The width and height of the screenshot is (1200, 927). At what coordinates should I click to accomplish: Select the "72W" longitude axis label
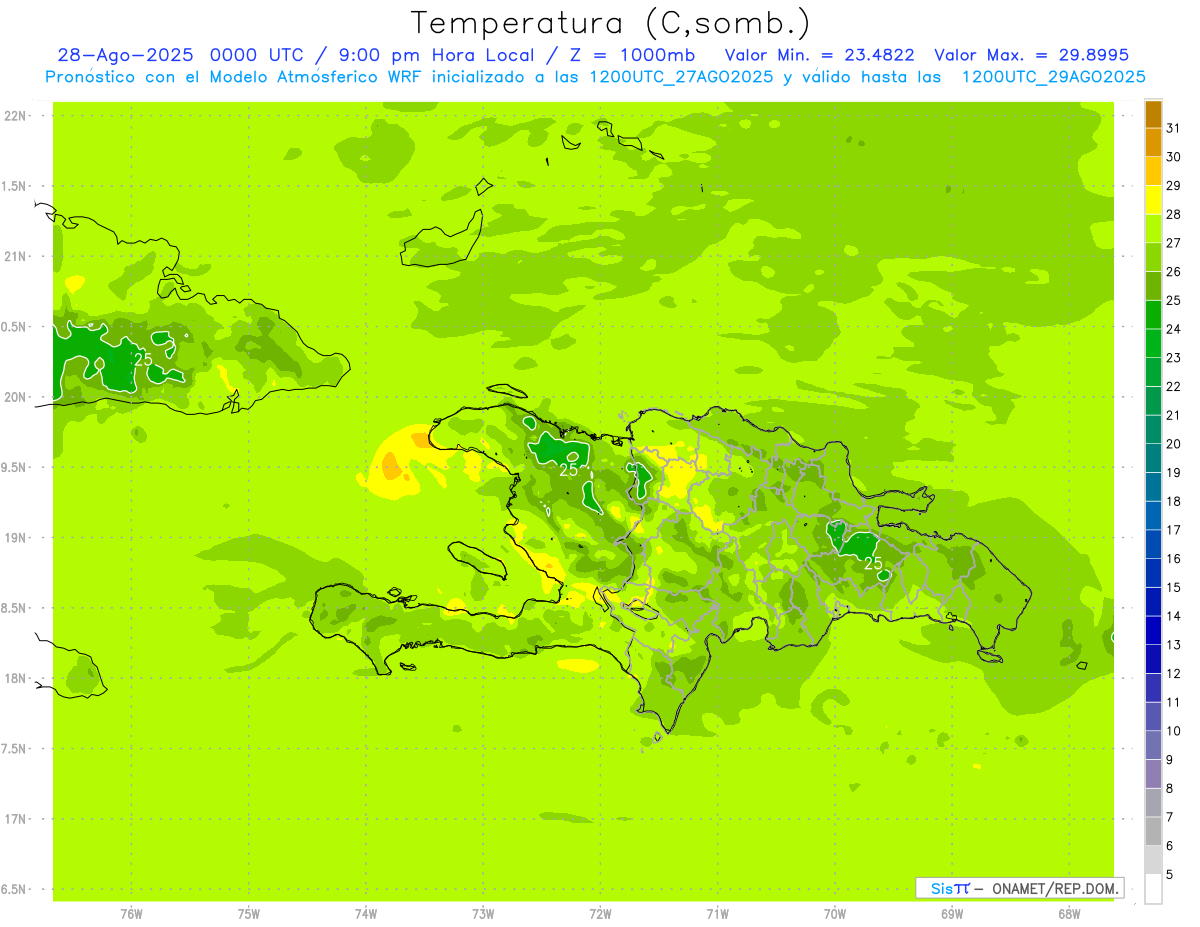click(600, 914)
